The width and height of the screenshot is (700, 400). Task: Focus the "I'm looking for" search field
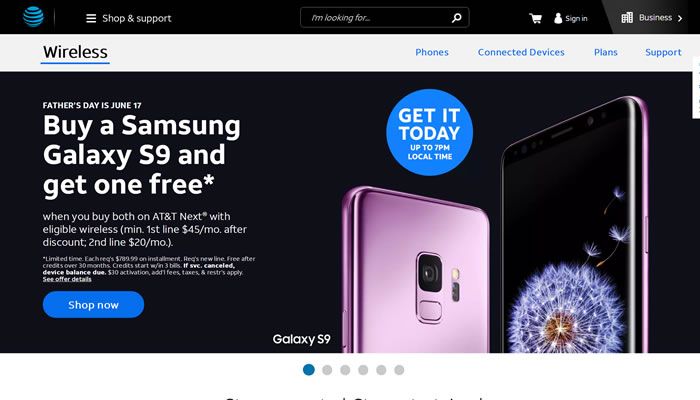click(379, 18)
